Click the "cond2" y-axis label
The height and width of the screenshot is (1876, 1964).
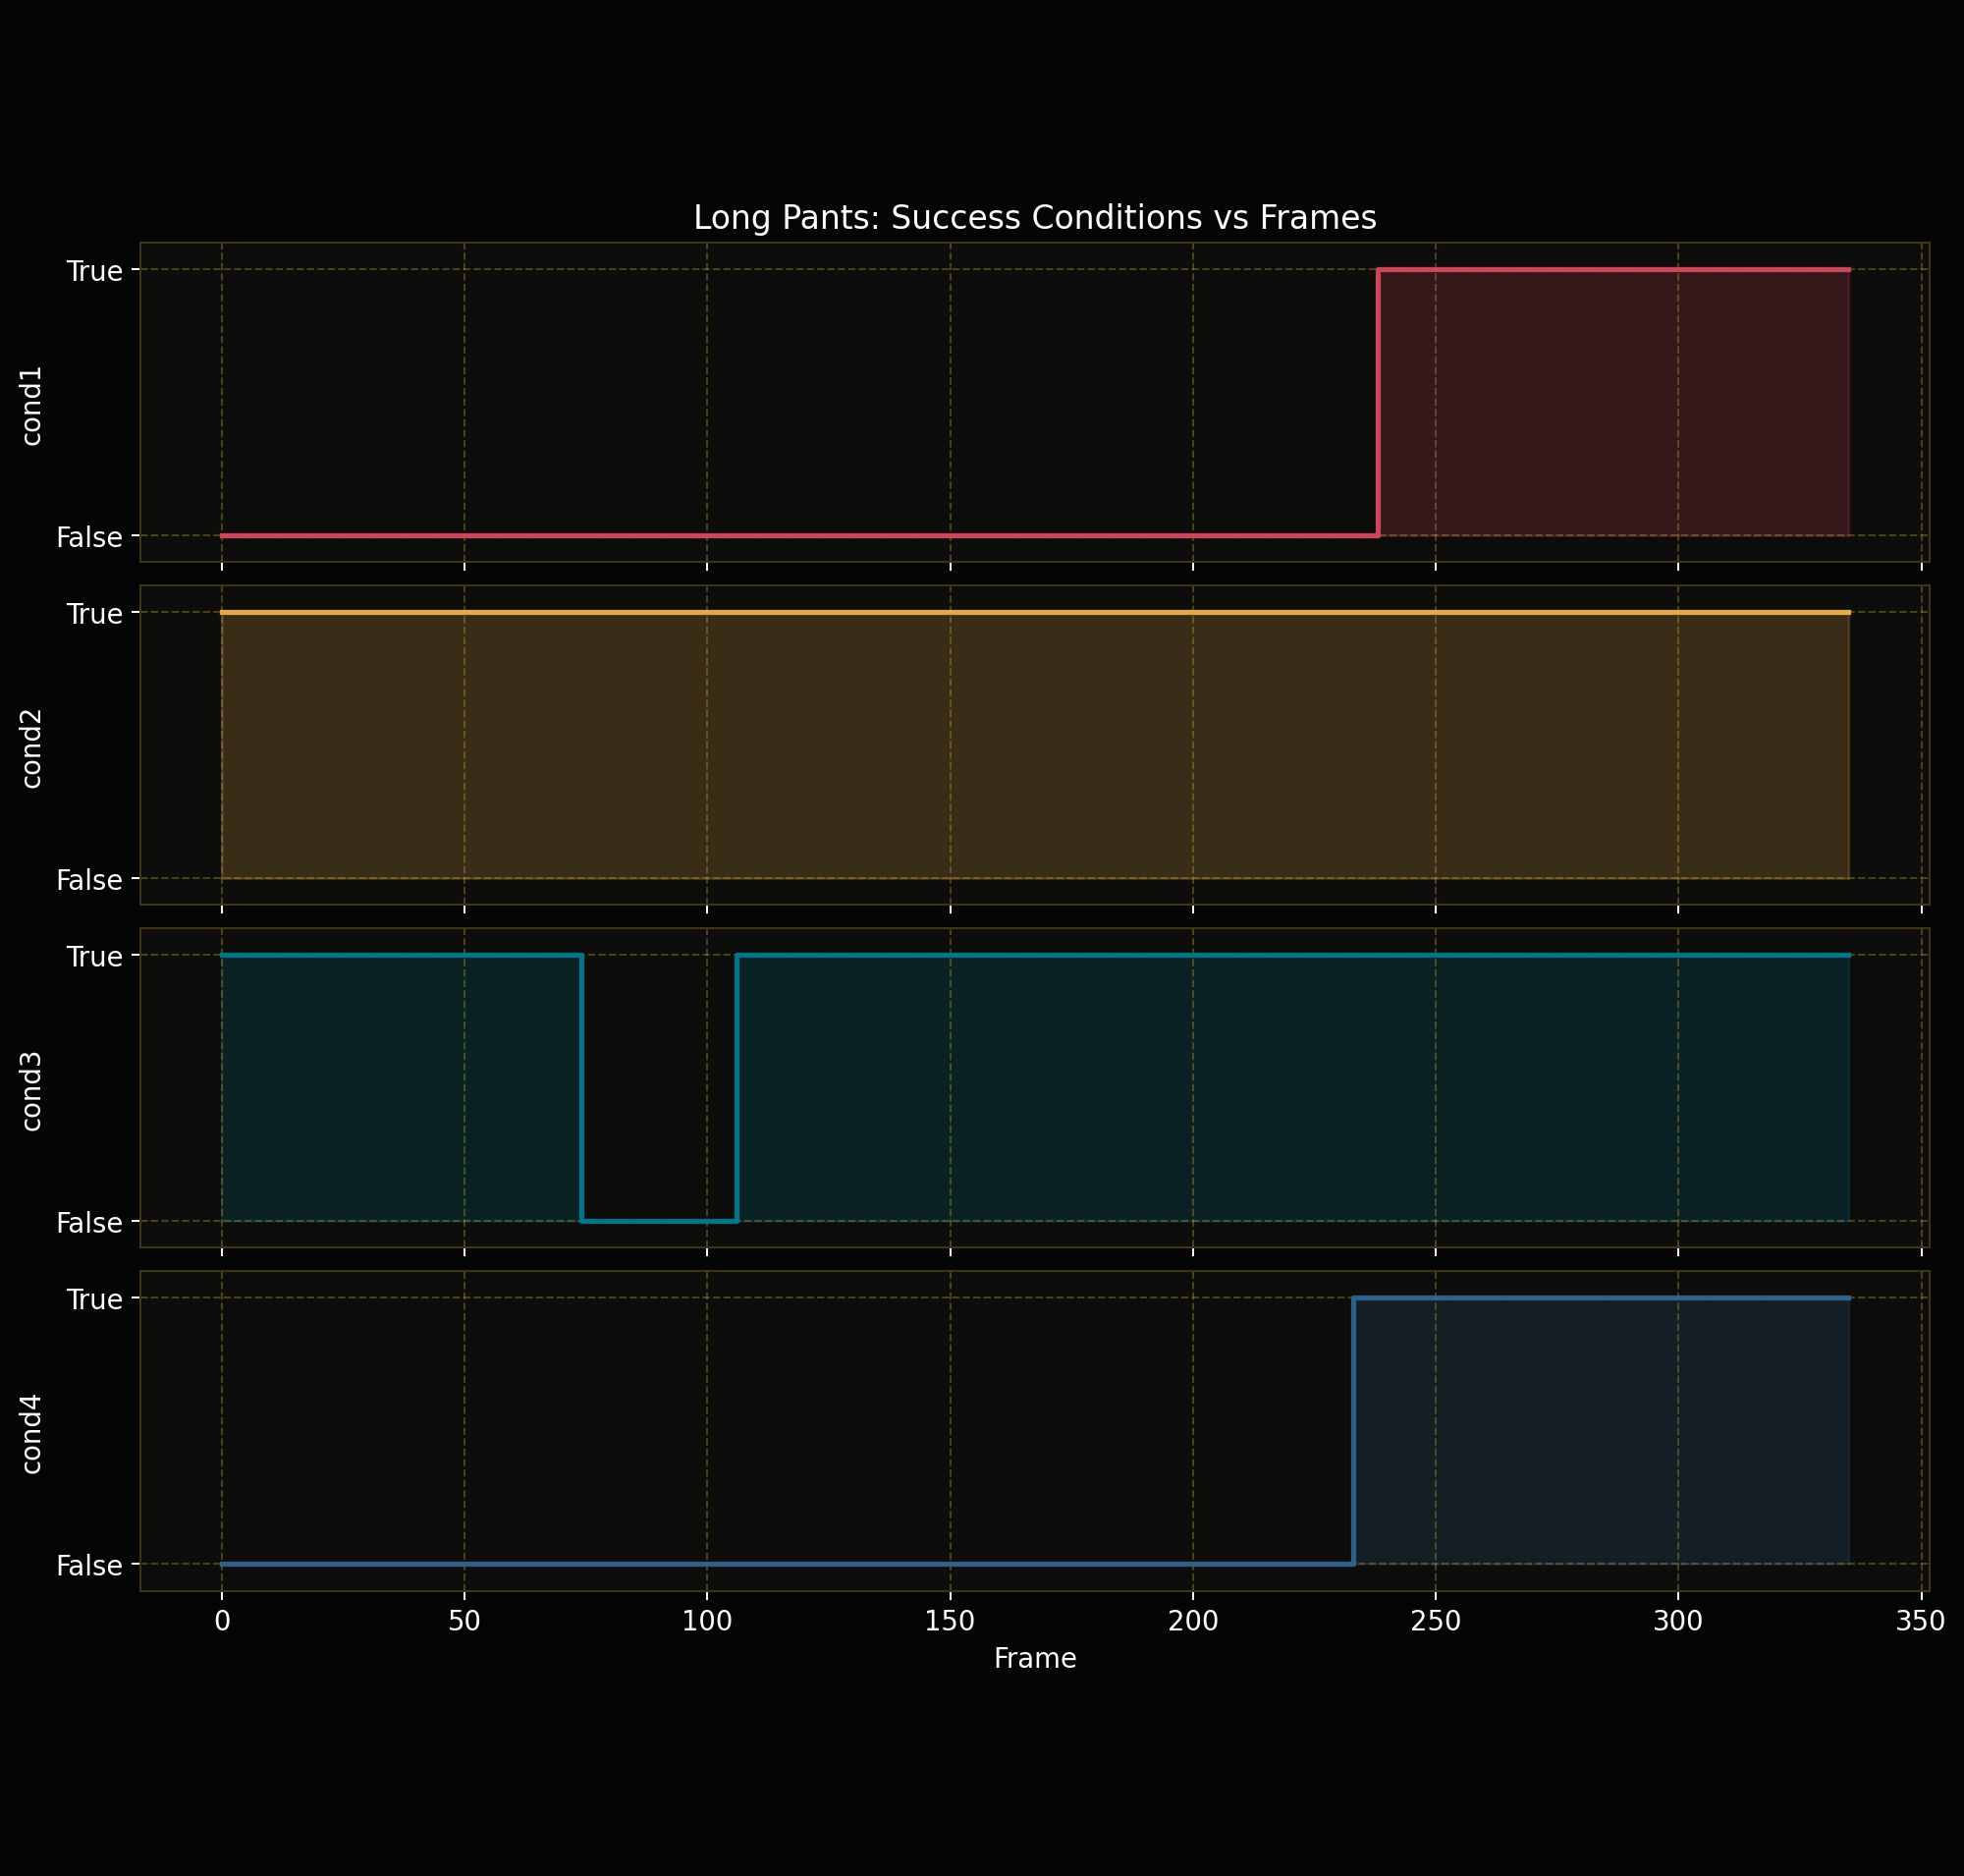32,748
